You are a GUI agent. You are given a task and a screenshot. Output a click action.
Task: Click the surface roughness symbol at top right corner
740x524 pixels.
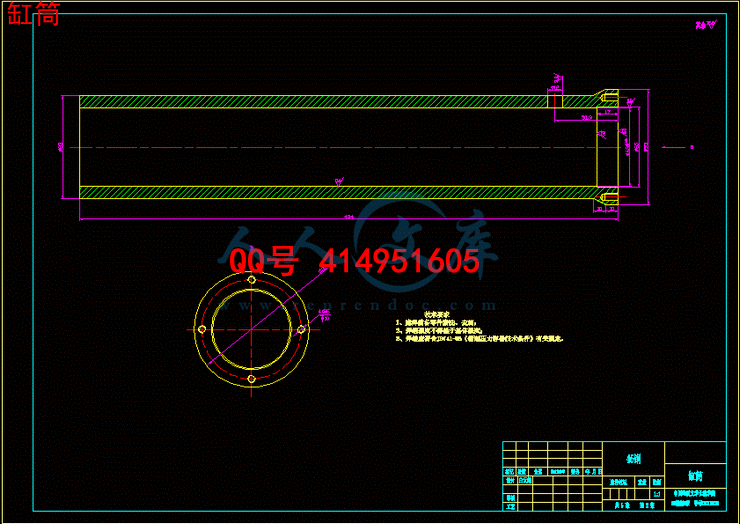[x=706, y=24]
